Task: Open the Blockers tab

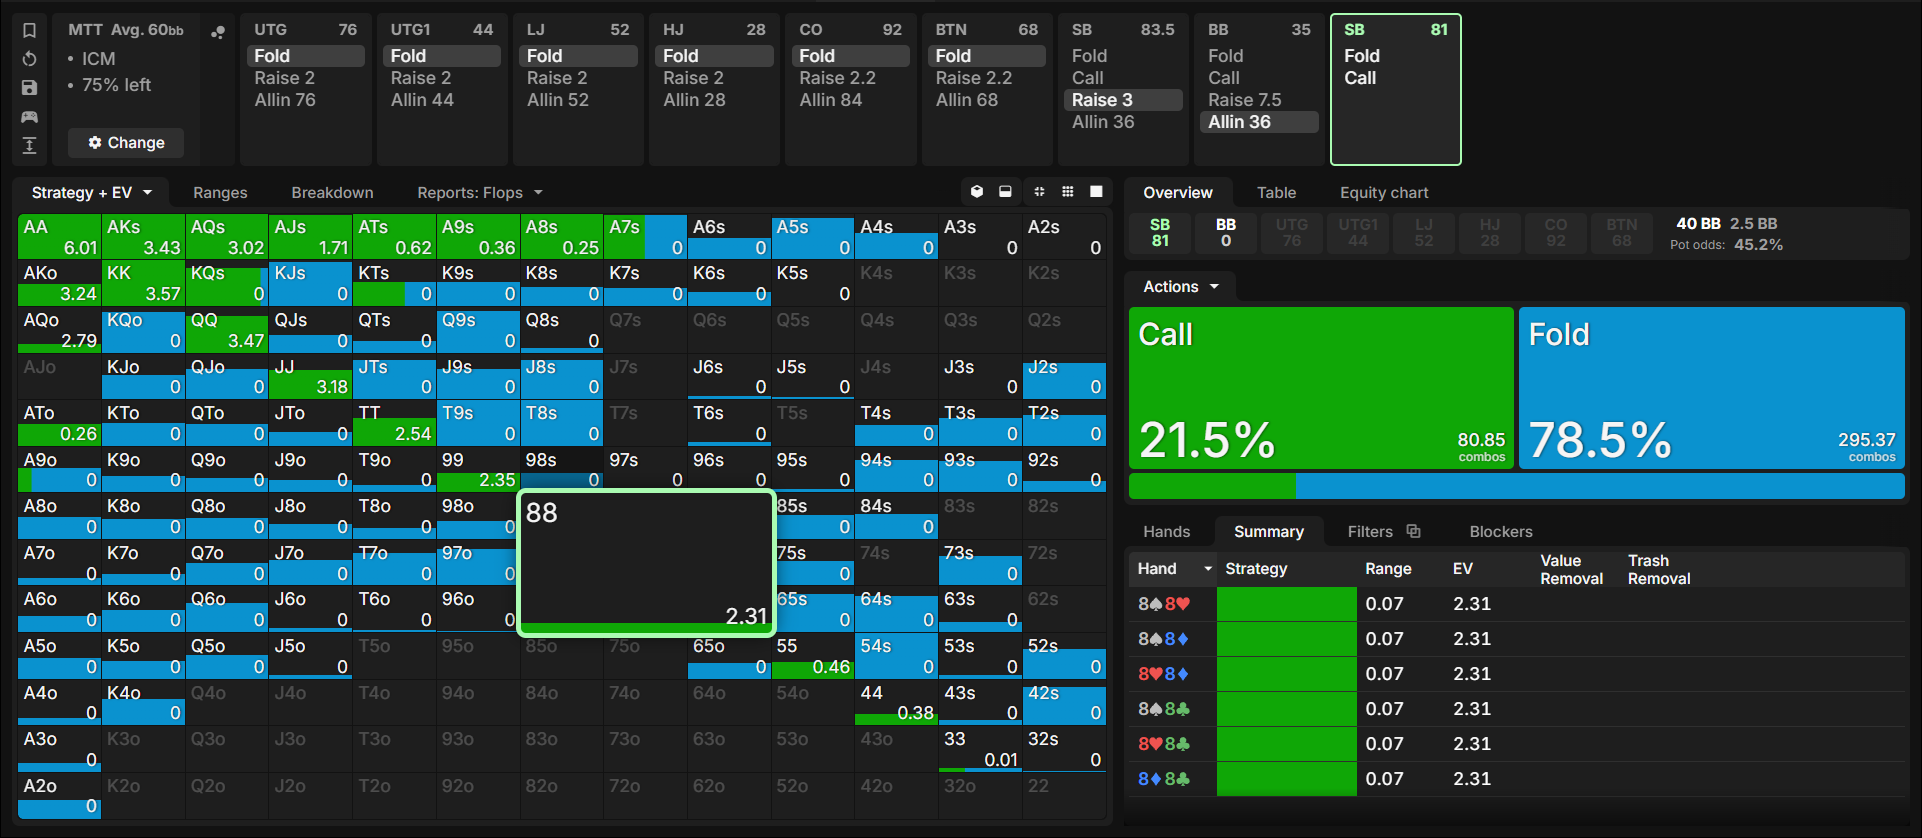Action: tap(1501, 532)
